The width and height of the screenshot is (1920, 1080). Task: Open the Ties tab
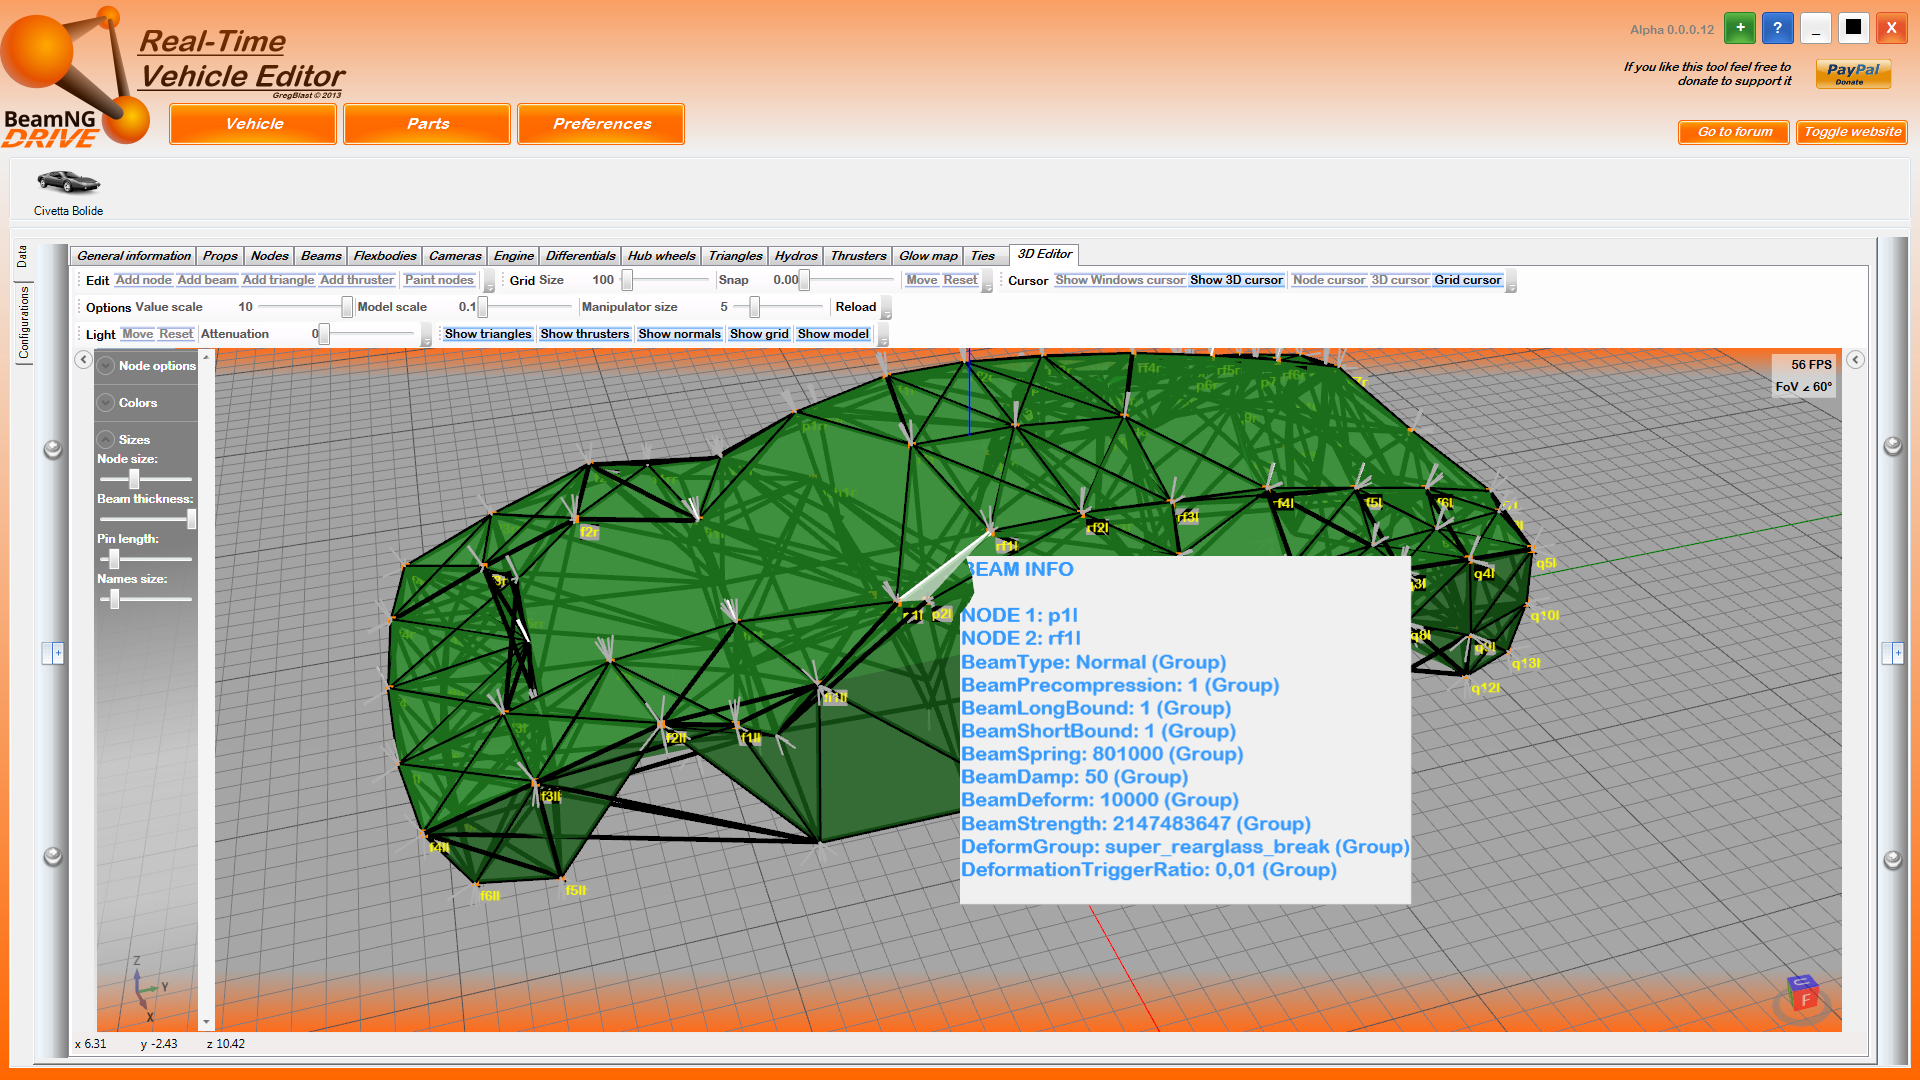983,256
